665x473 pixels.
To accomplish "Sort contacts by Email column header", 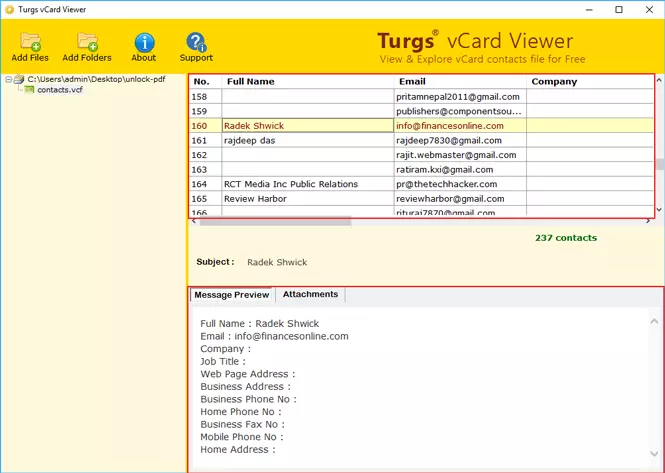I will click(412, 82).
